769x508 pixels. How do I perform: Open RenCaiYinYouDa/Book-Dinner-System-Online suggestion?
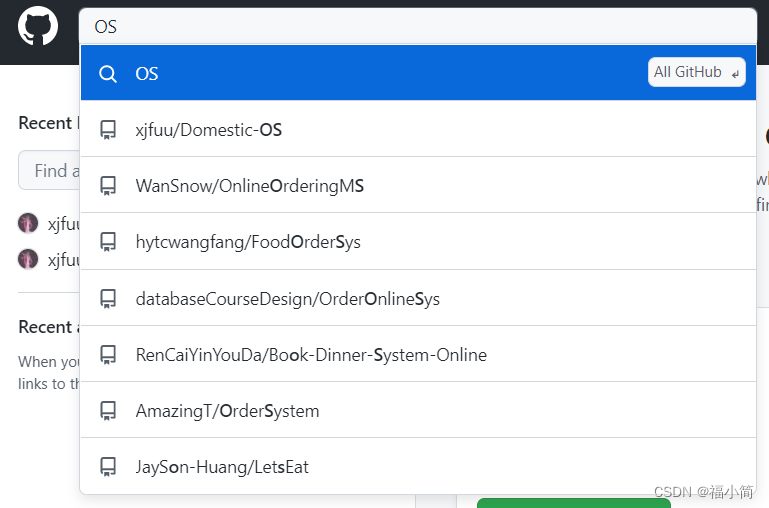coord(418,354)
